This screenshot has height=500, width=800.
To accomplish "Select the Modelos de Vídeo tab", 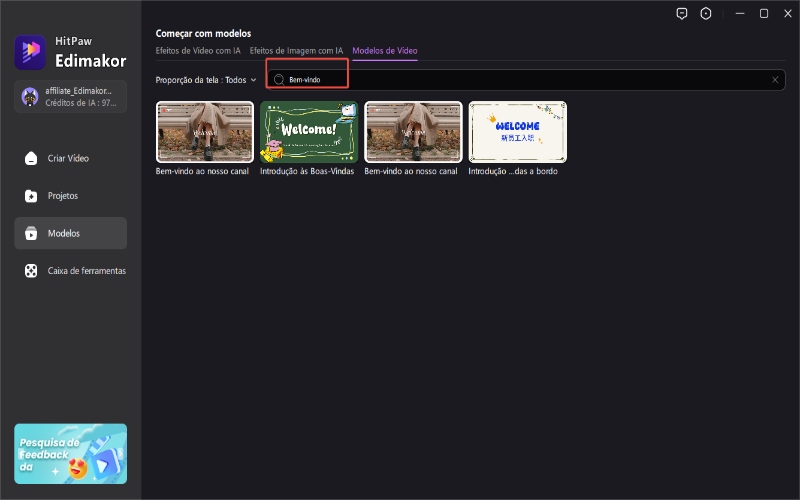I will click(x=385, y=50).
